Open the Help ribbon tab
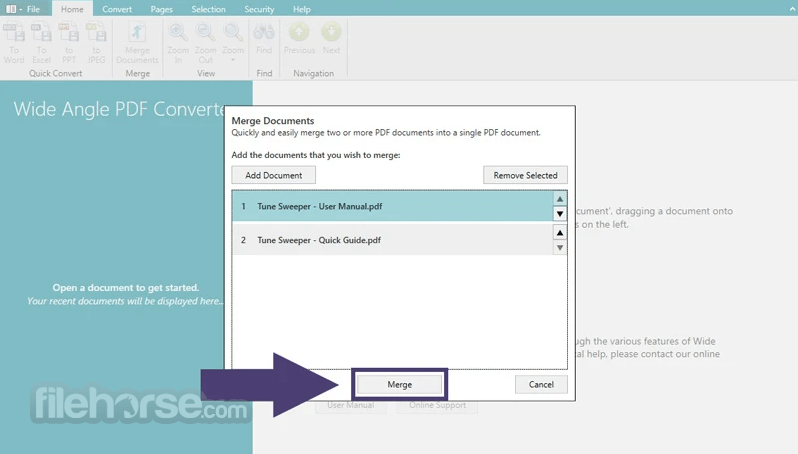The image size is (798, 454). (x=301, y=9)
